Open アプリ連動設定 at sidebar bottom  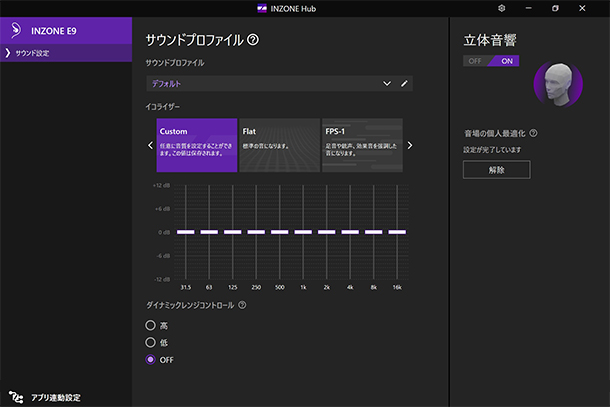[56, 398]
